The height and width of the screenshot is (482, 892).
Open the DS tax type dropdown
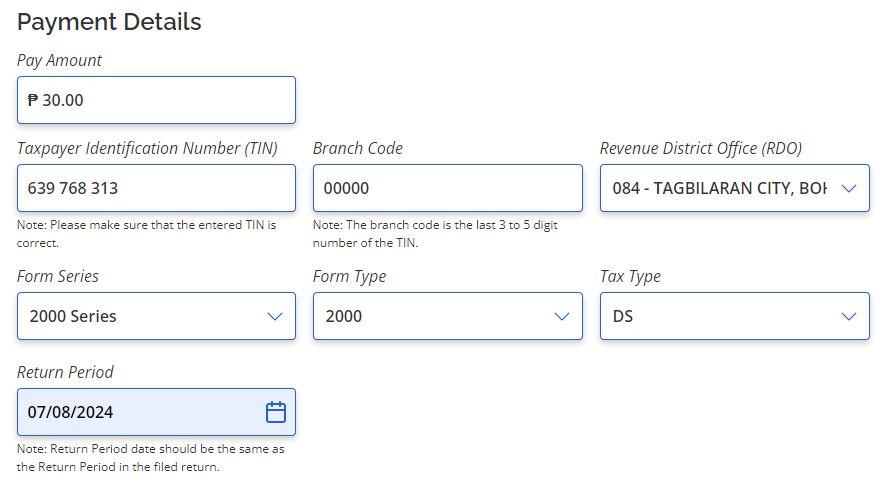(x=734, y=316)
